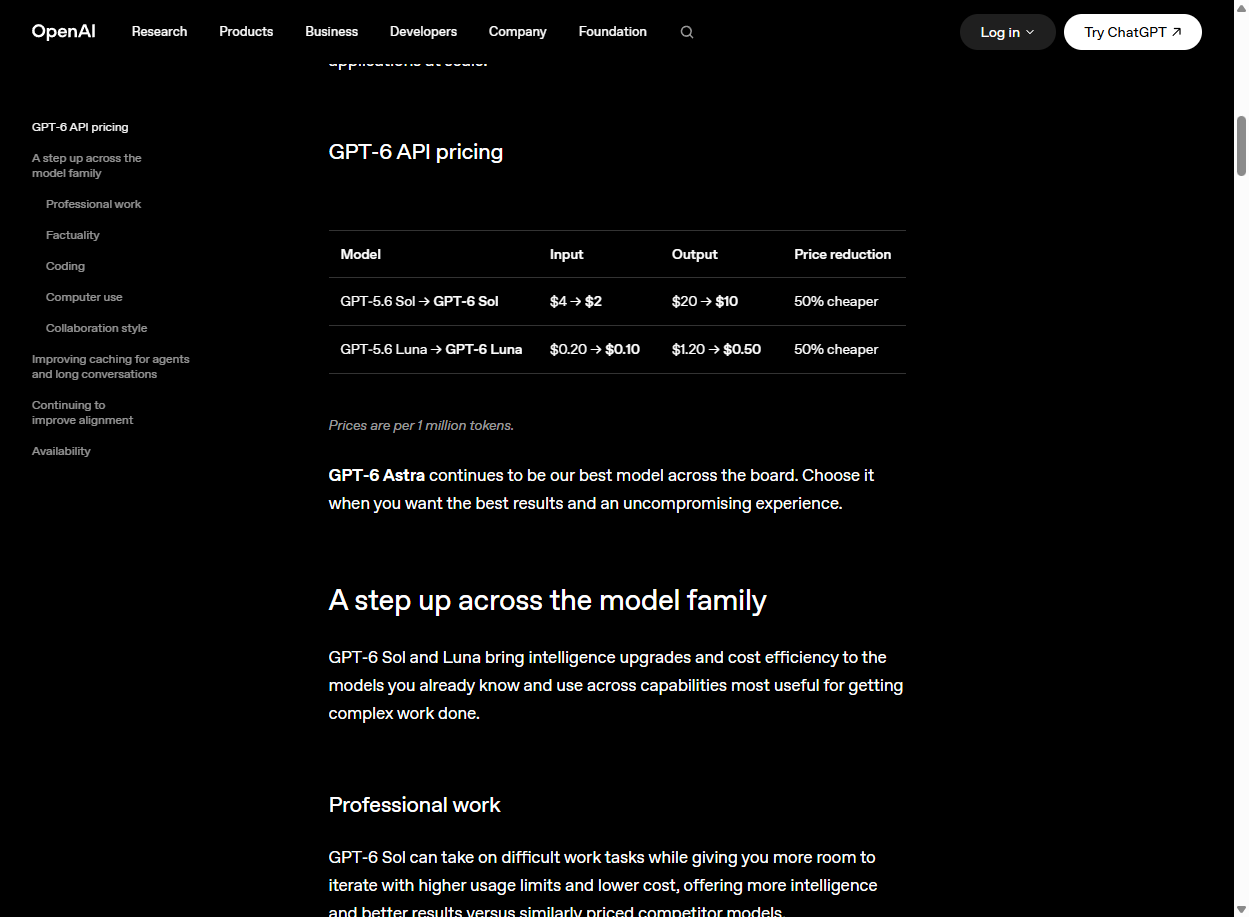Image resolution: width=1249 pixels, height=917 pixels.
Task: Open the Developers menu
Action: click(424, 32)
